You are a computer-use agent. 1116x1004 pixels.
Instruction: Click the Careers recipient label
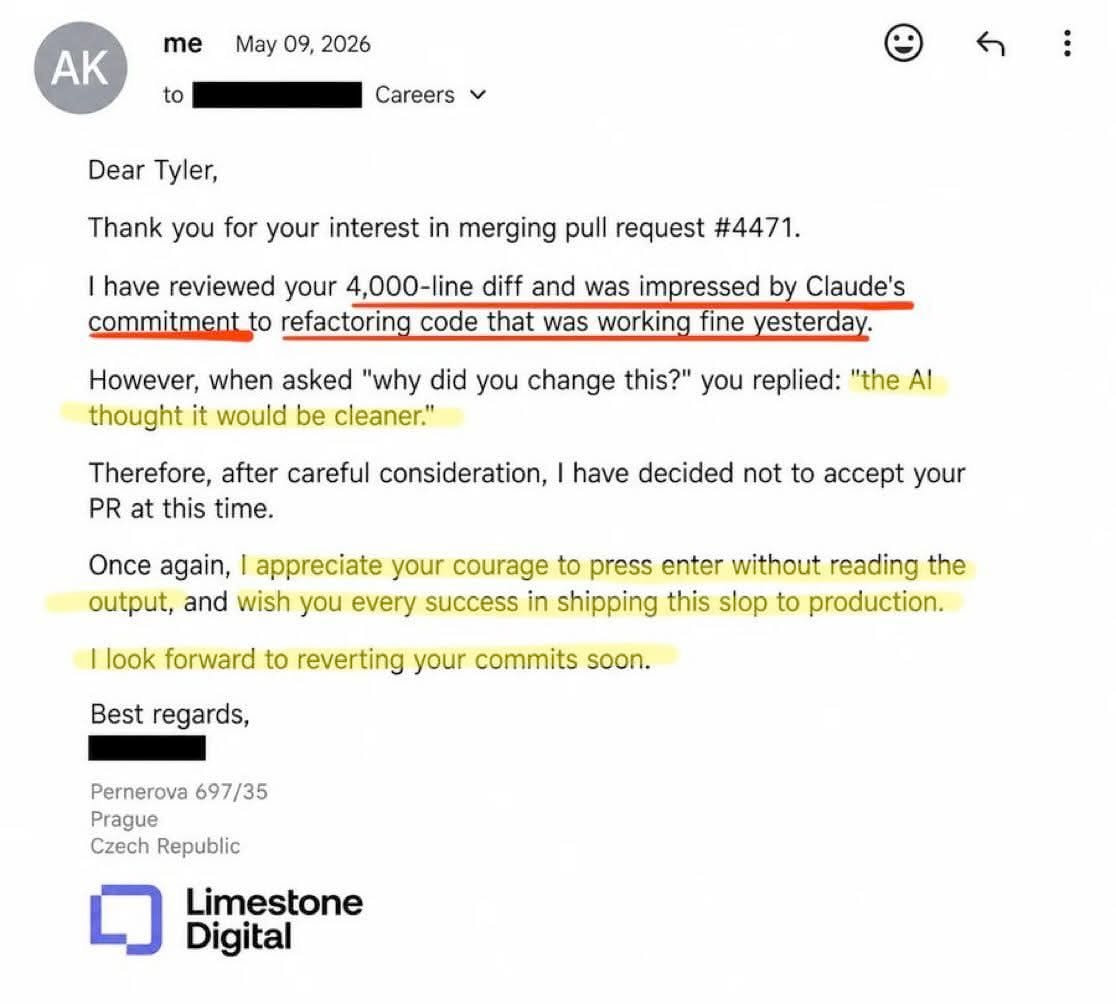[x=414, y=95]
